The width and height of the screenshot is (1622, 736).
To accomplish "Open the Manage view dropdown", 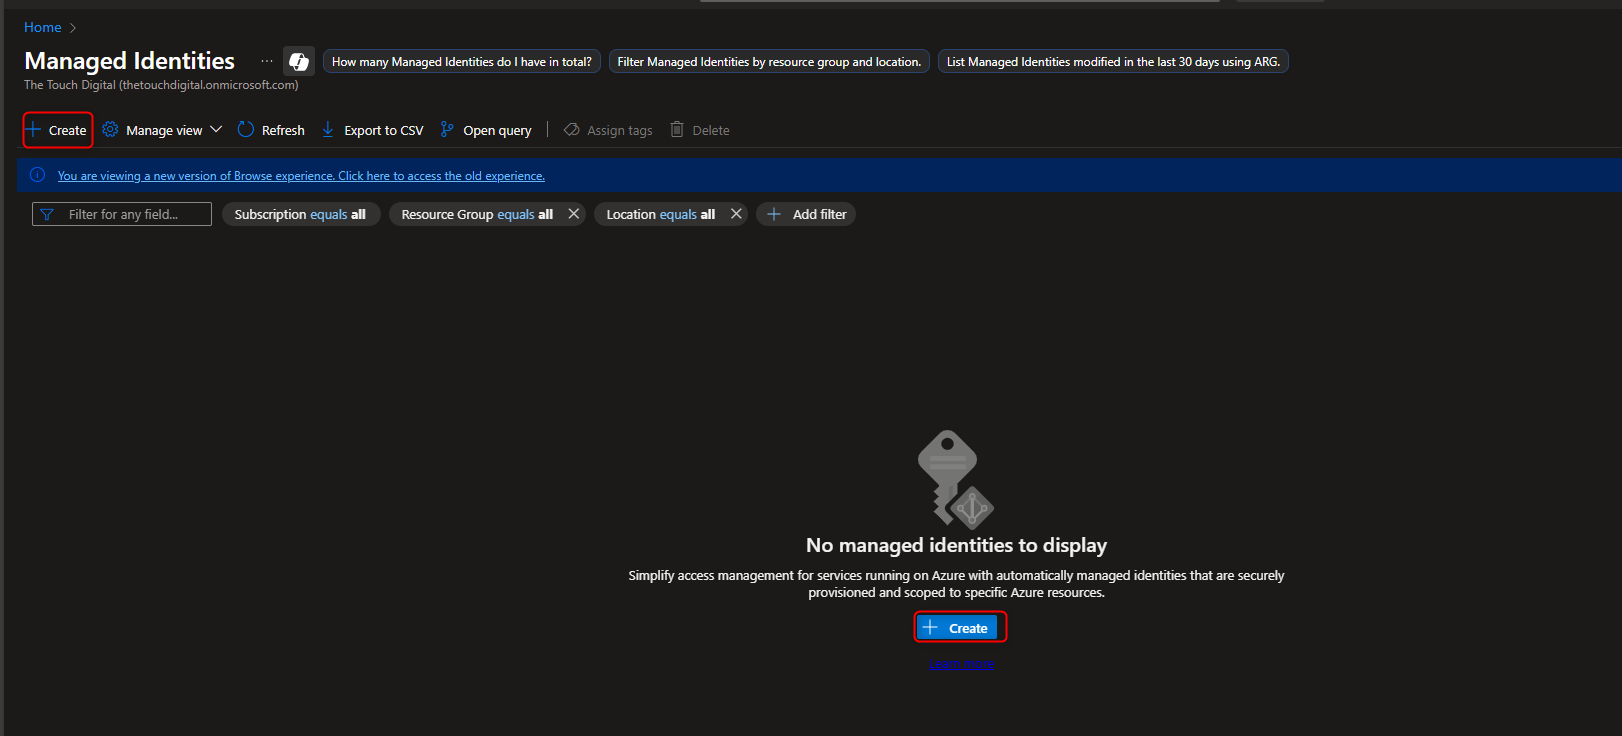I will [x=162, y=130].
